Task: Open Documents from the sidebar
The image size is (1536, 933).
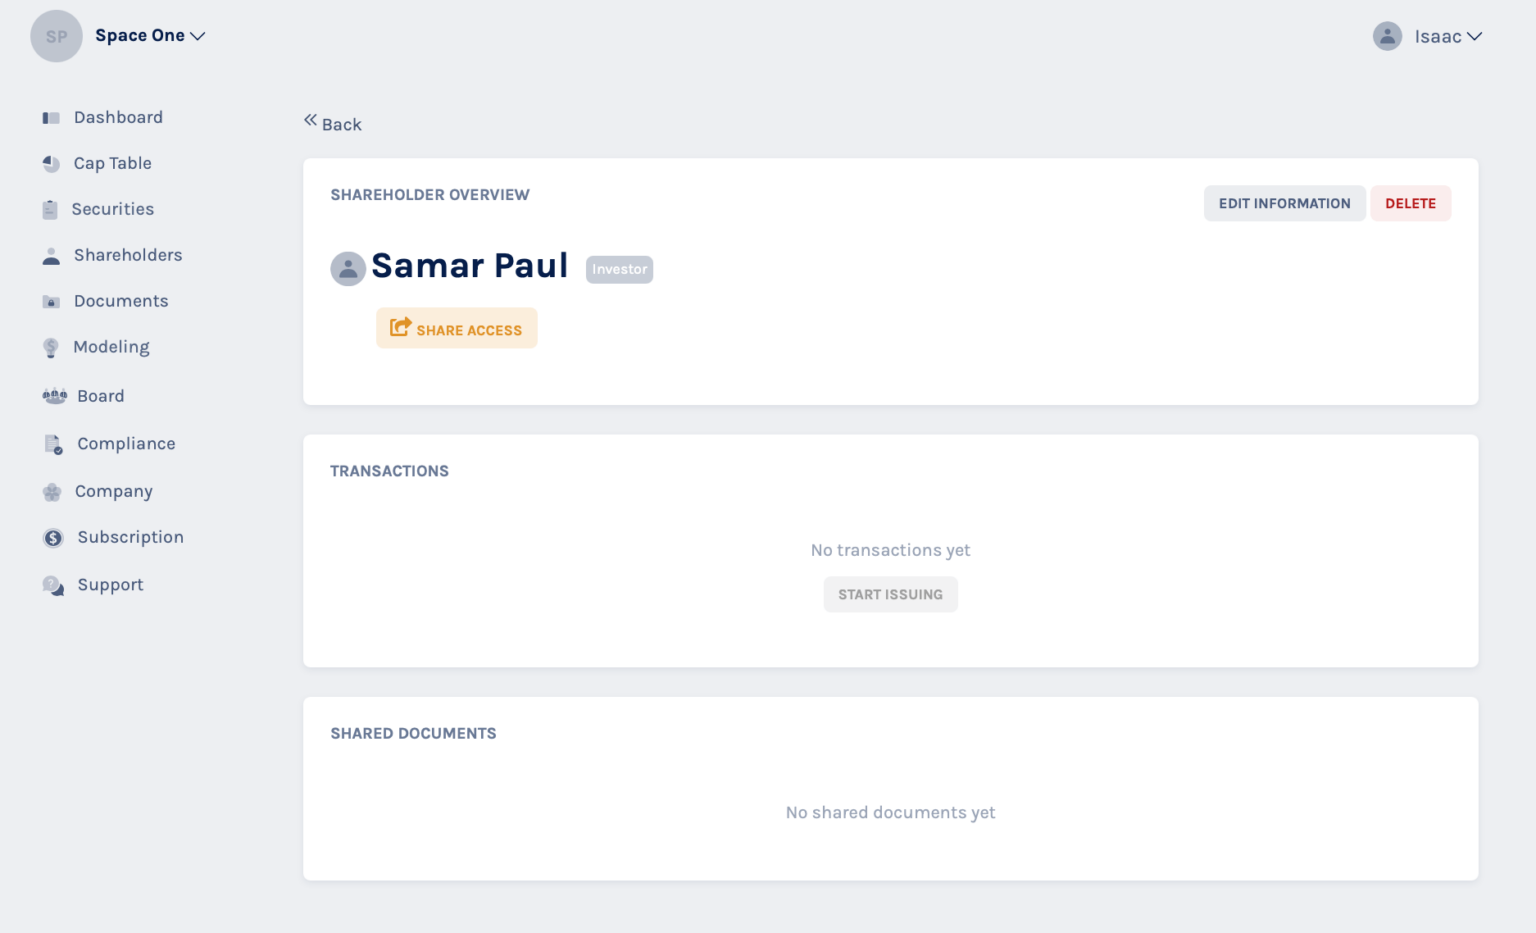Action: pos(121,301)
